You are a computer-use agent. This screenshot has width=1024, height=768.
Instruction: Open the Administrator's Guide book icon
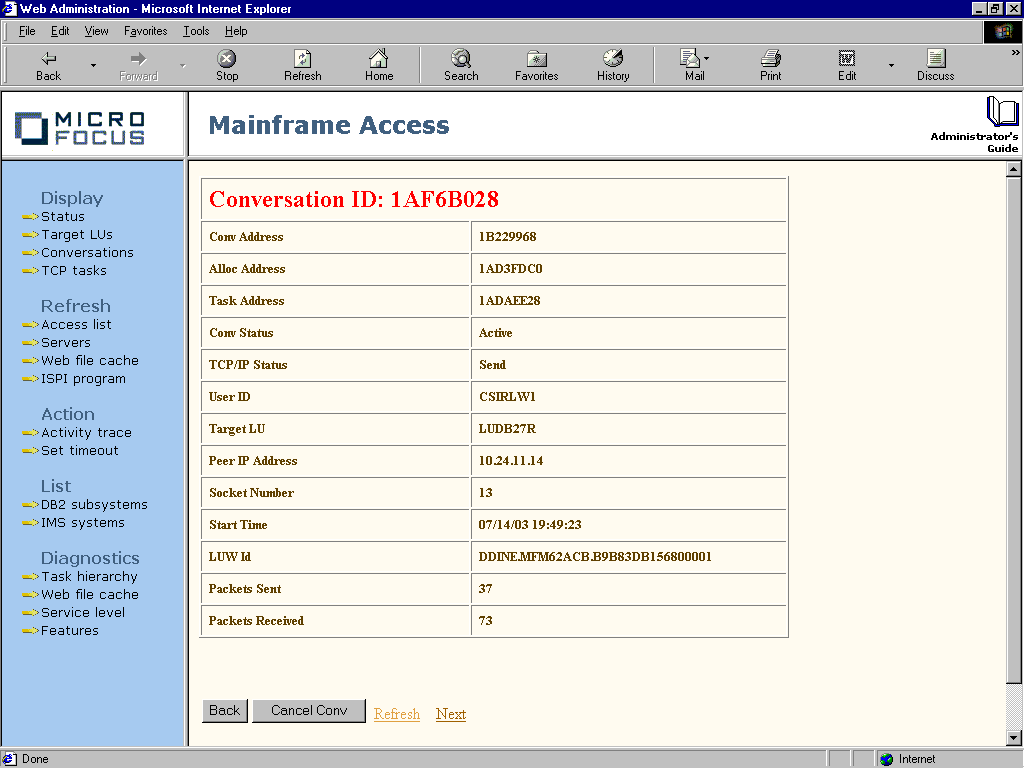pos(1001,111)
